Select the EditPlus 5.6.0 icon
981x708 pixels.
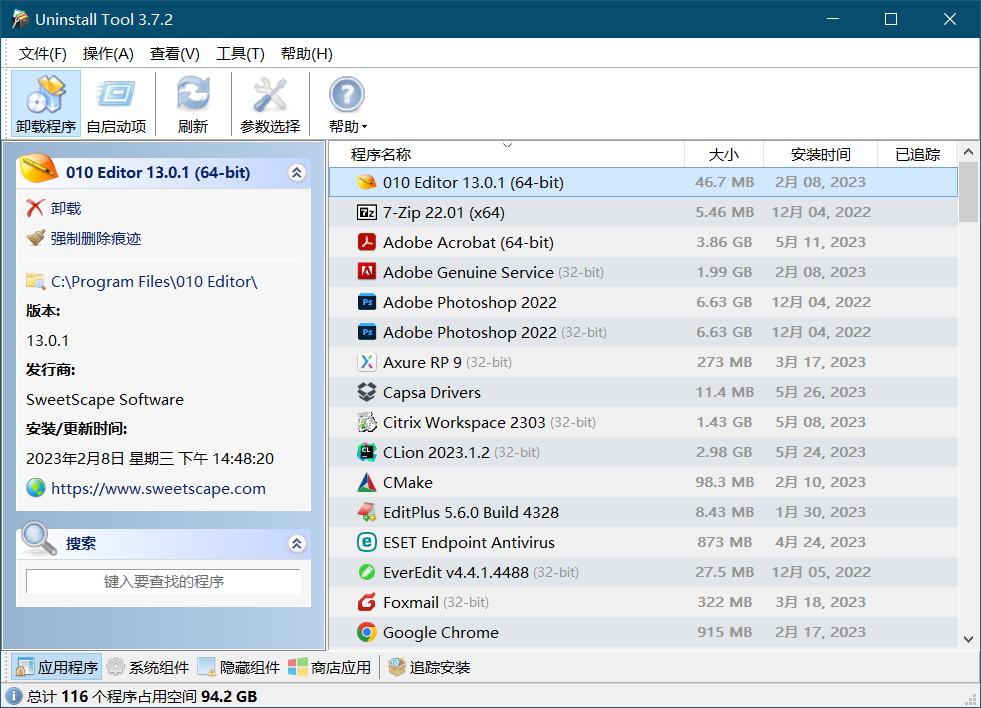coord(367,512)
